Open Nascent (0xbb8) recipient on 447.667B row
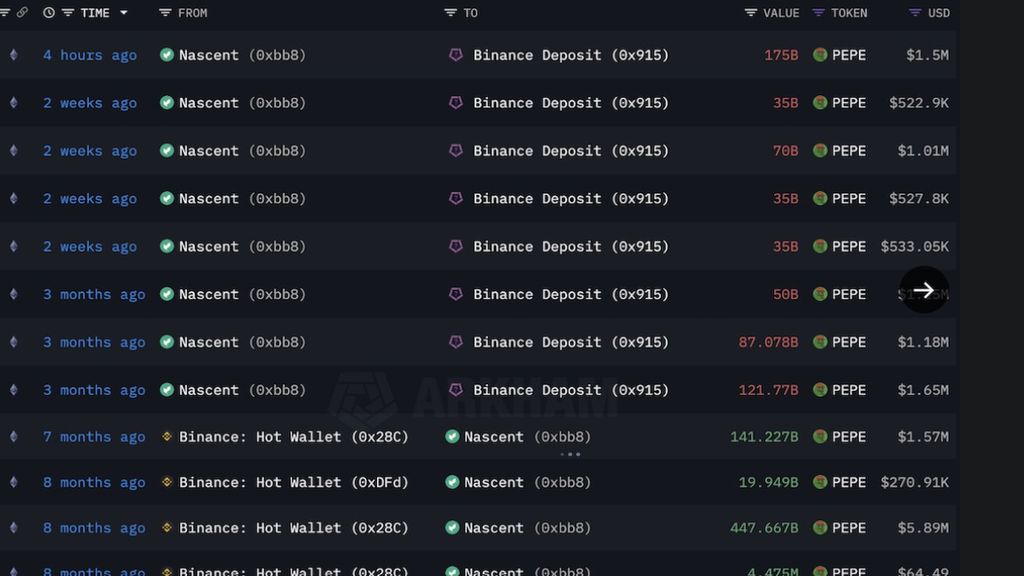Screen dimensions: 1024x576 (x=527, y=528)
